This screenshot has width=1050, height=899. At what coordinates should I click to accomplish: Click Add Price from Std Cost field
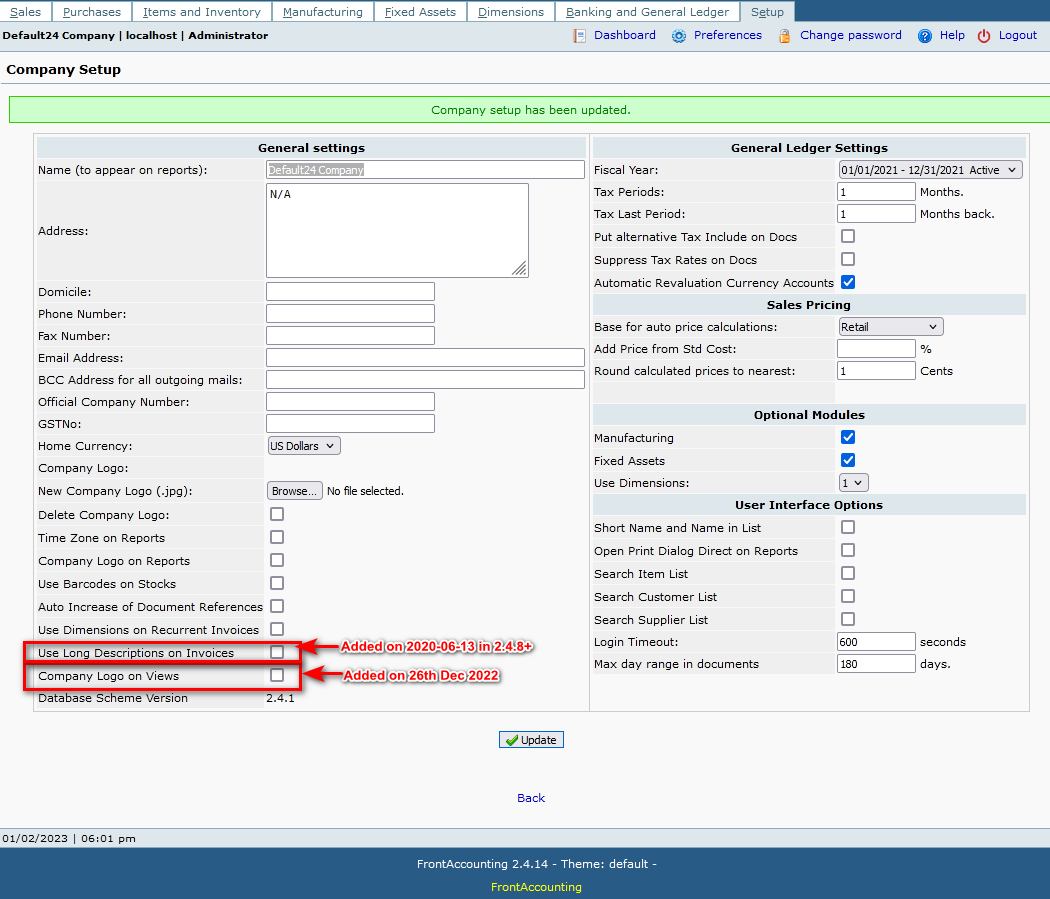(876, 349)
